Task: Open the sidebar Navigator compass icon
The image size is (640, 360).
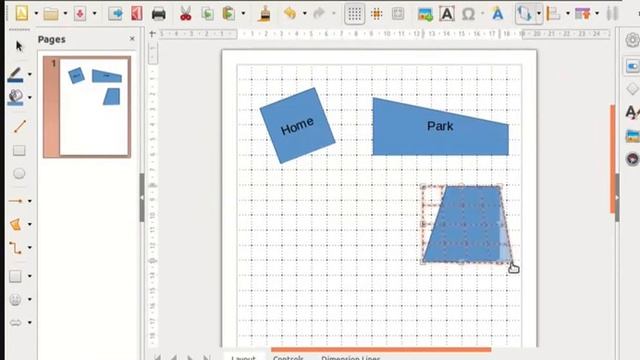Action: (x=632, y=159)
